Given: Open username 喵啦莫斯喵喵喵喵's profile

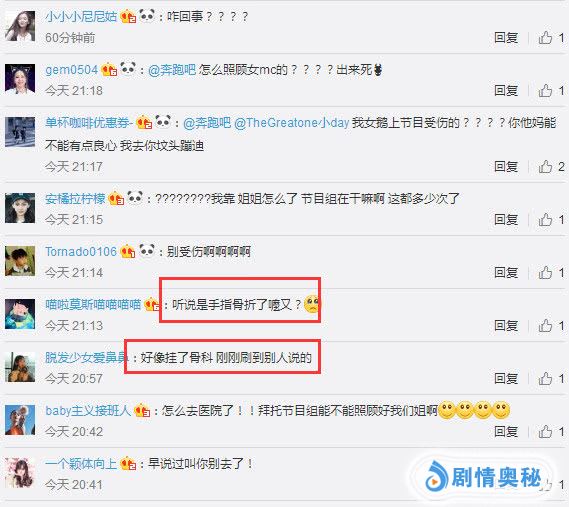Looking at the screenshot, I should click(x=93, y=304).
